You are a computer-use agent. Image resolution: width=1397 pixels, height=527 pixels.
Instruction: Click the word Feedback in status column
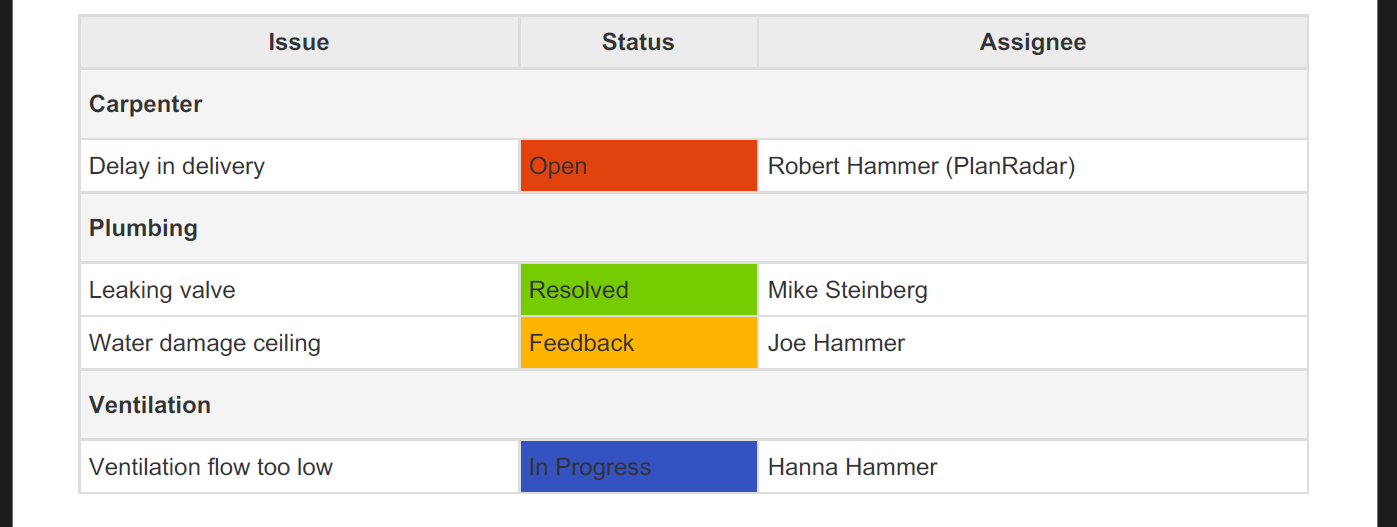(x=581, y=343)
